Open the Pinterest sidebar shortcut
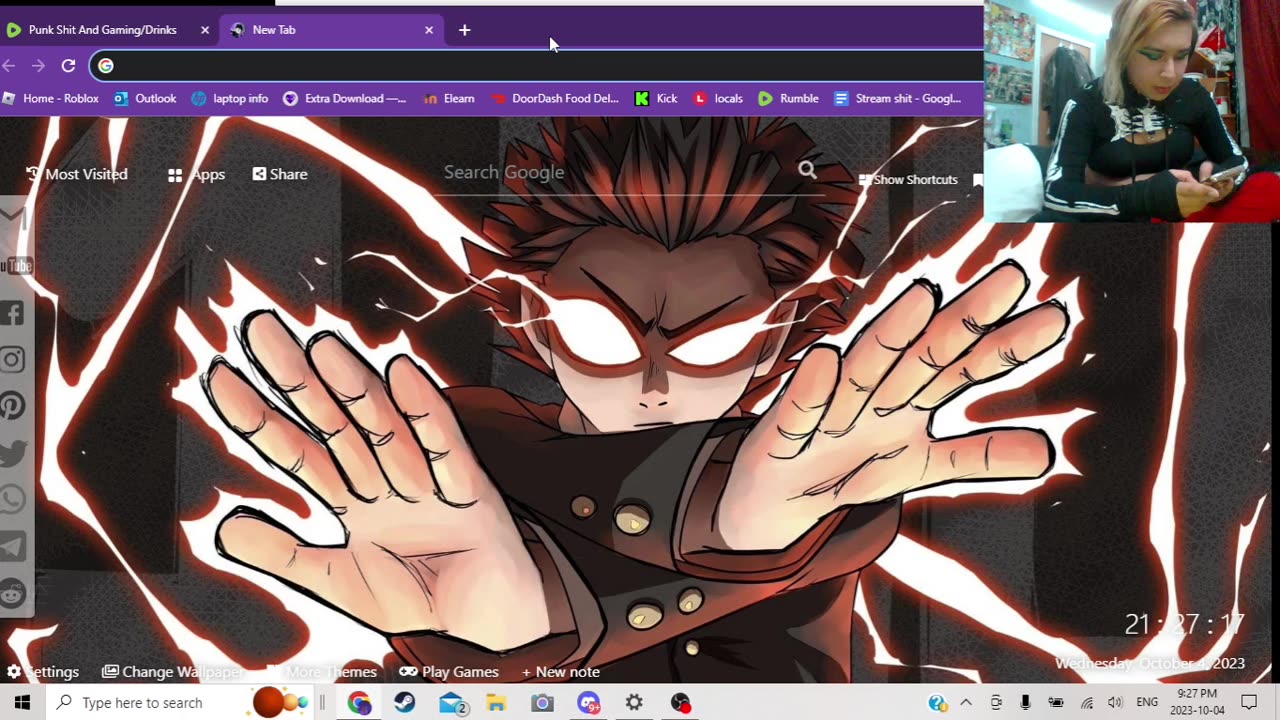1280x720 pixels. pos(12,406)
